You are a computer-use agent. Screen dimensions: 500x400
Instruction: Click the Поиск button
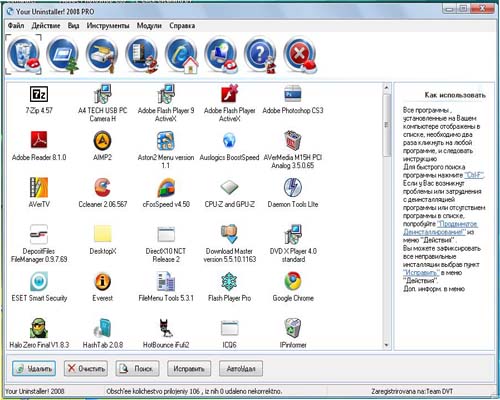tap(137, 368)
